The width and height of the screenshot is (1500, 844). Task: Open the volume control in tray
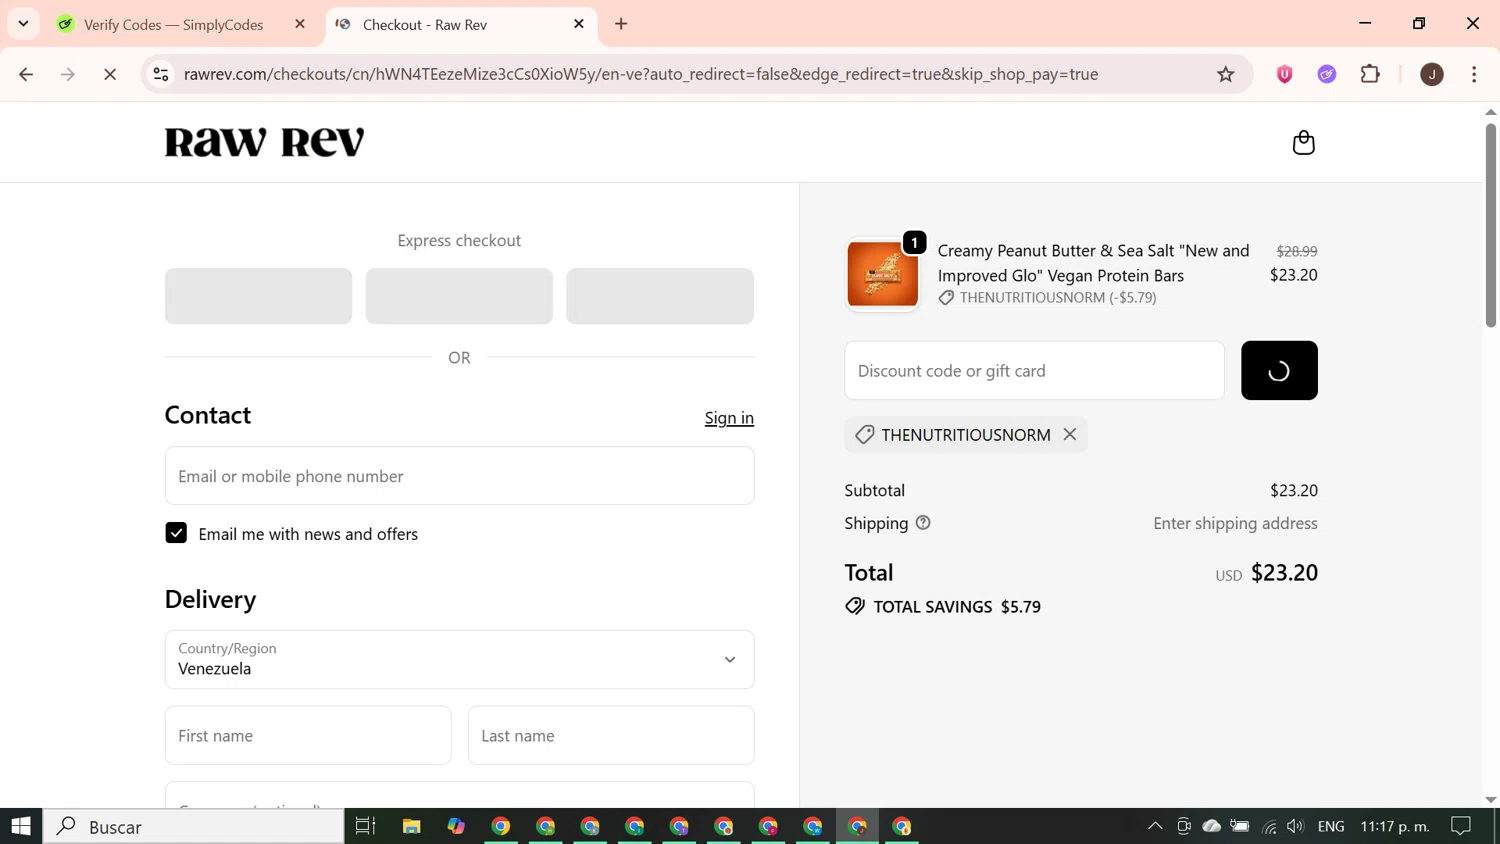point(1296,826)
